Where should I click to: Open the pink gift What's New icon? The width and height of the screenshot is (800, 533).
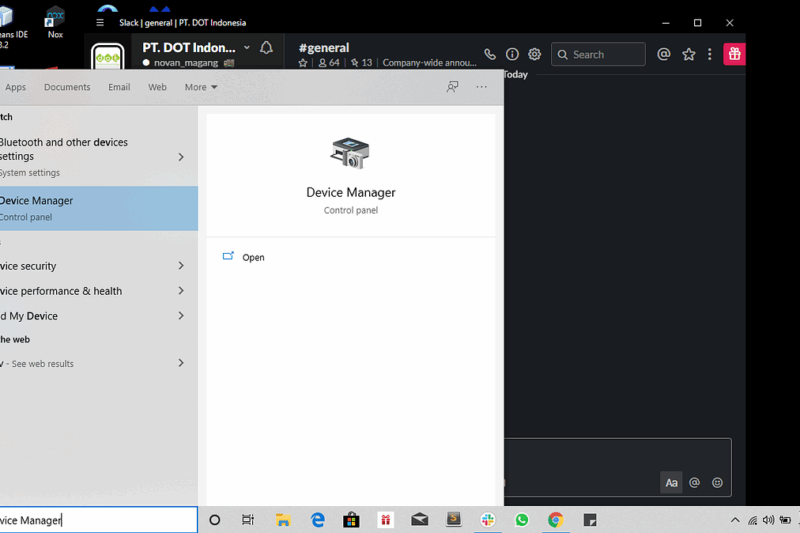(x=734, y=54)
